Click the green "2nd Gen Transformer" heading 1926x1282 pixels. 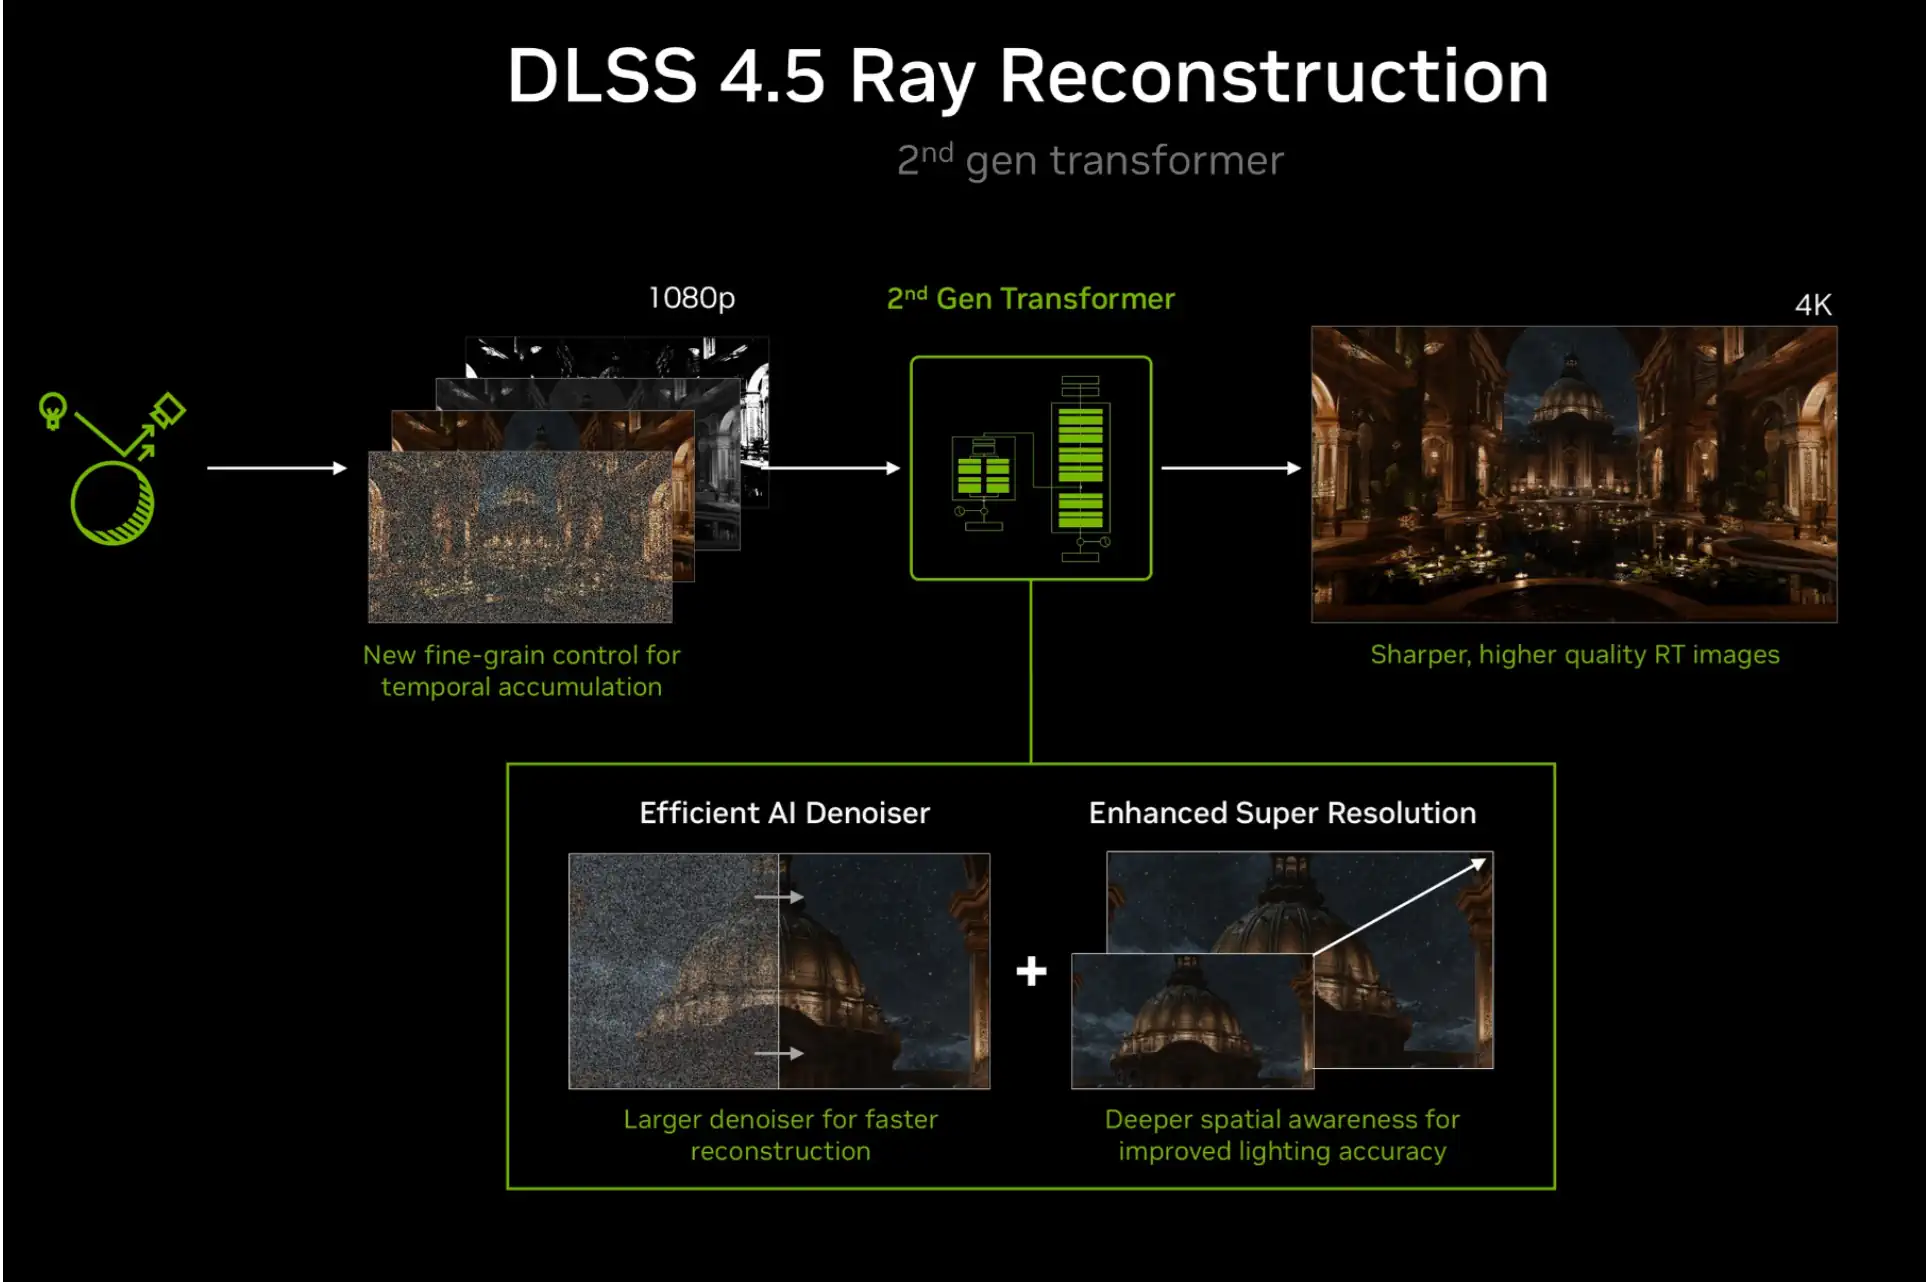[1031, 298]
